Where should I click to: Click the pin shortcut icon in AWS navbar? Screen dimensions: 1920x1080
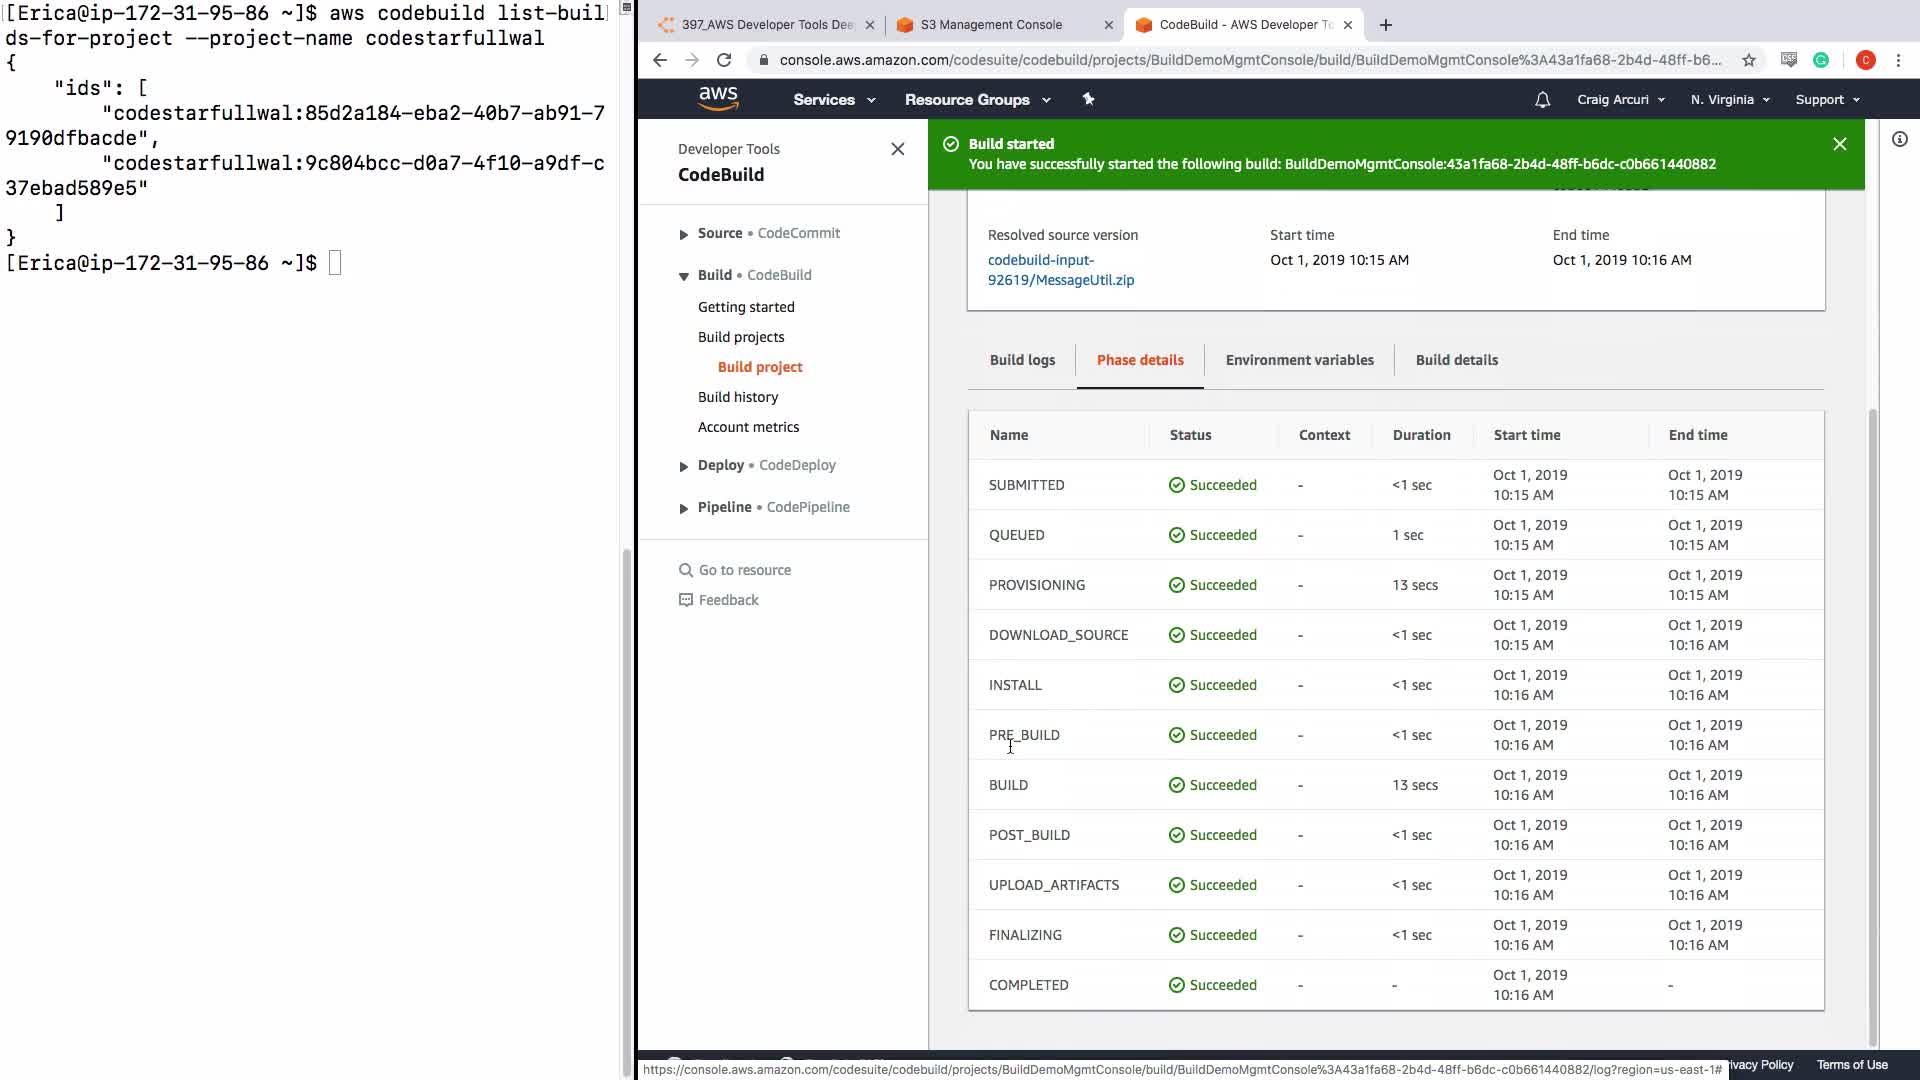click(x=1088, y=99)
